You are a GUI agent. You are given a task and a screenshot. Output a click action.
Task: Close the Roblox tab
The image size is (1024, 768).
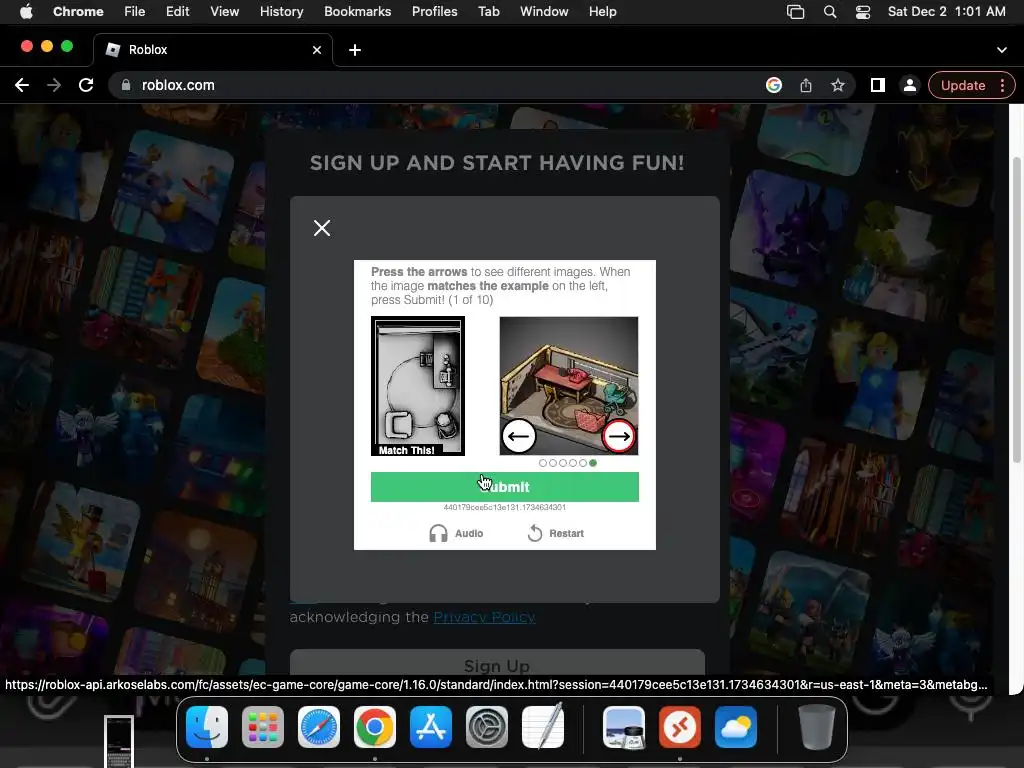[317, 50]
